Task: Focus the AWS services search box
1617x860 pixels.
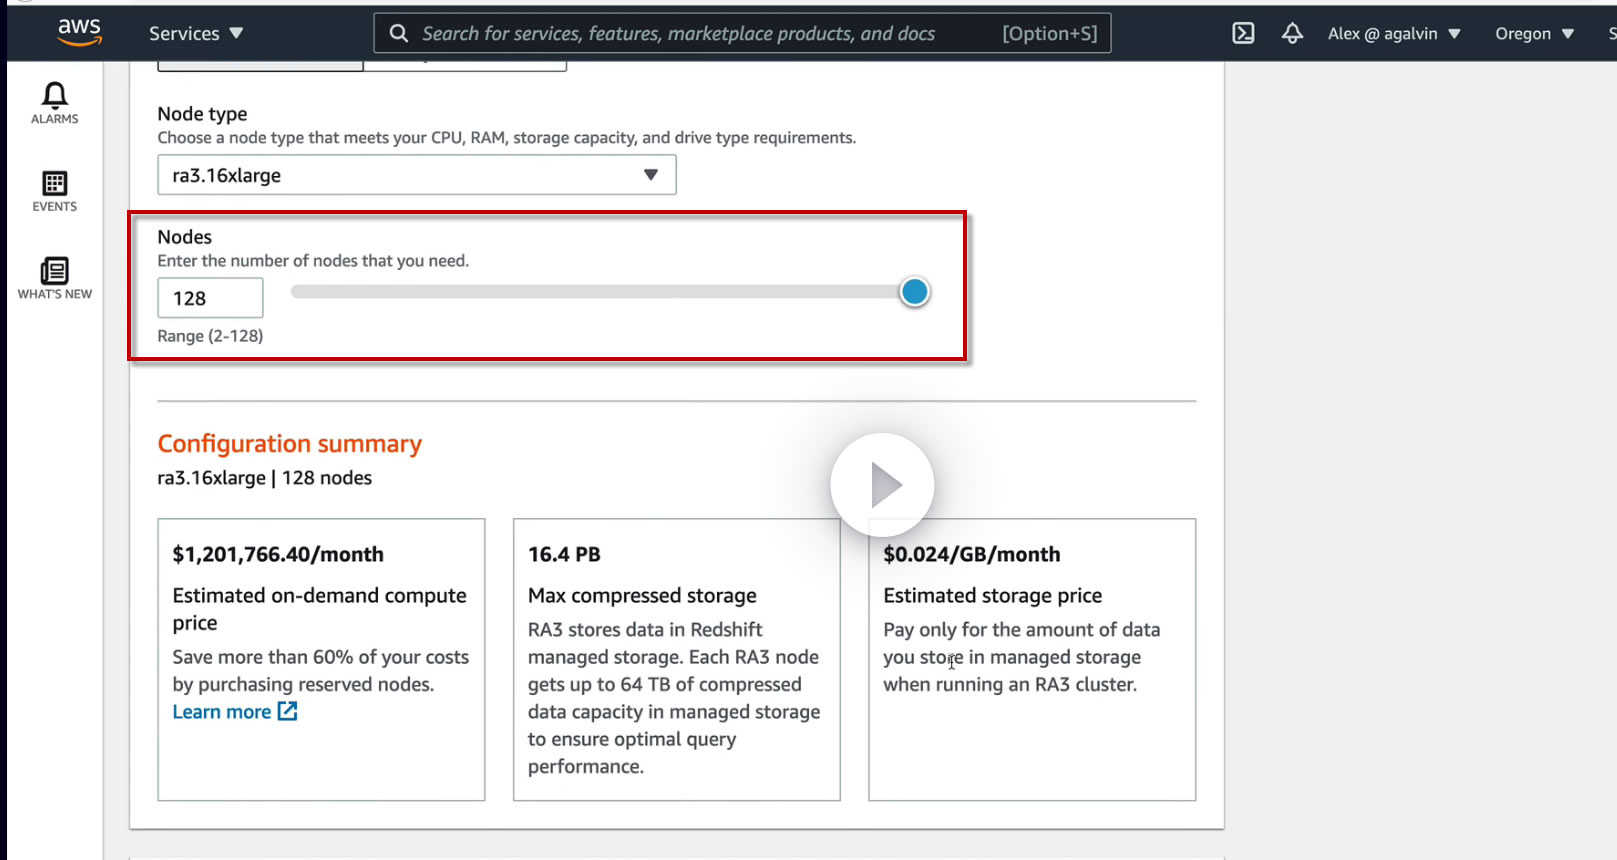Action: coord(742,33)
